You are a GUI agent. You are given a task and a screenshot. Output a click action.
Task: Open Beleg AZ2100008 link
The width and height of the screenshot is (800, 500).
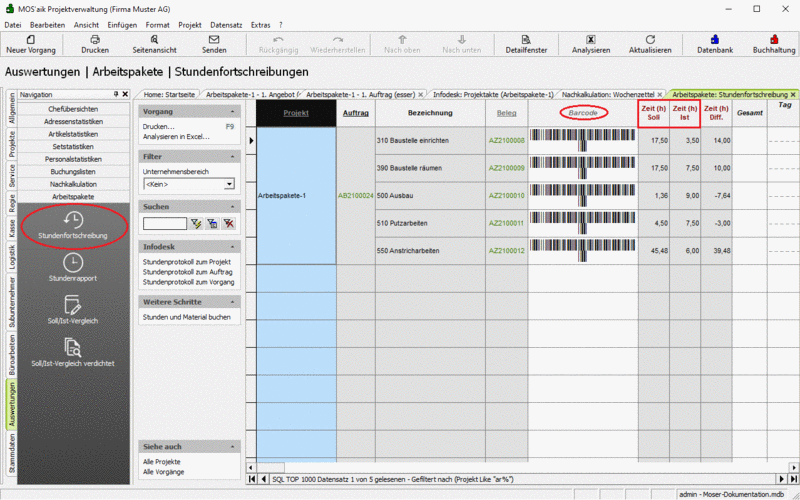click(506, 140)
